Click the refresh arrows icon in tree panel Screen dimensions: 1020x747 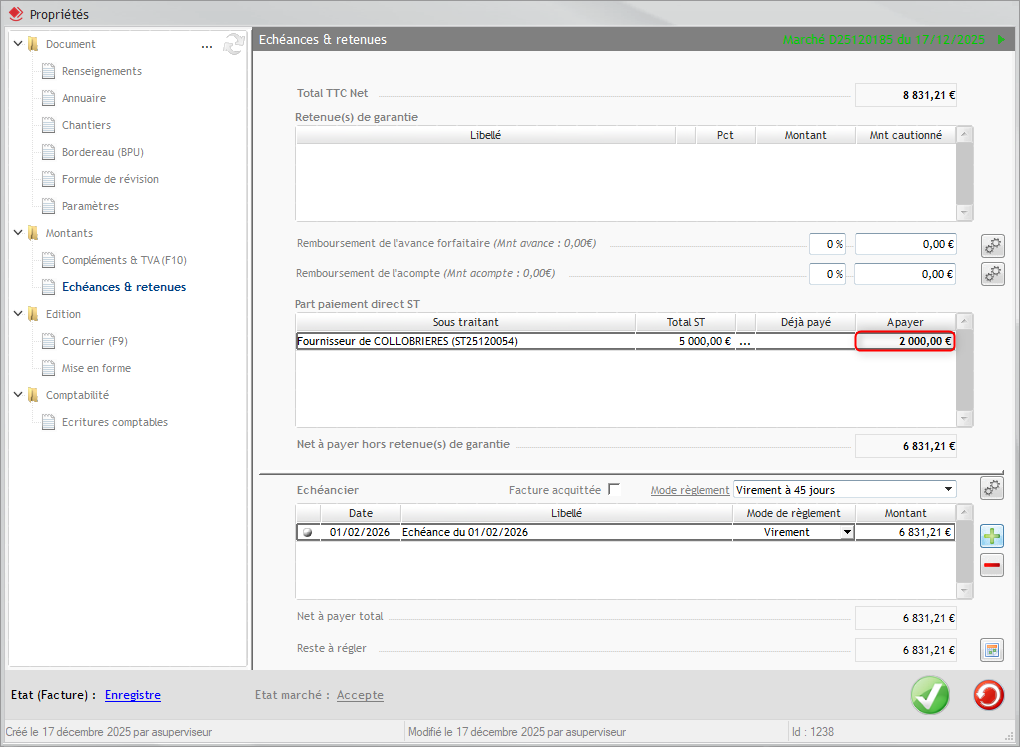click(x=234, y=44)
